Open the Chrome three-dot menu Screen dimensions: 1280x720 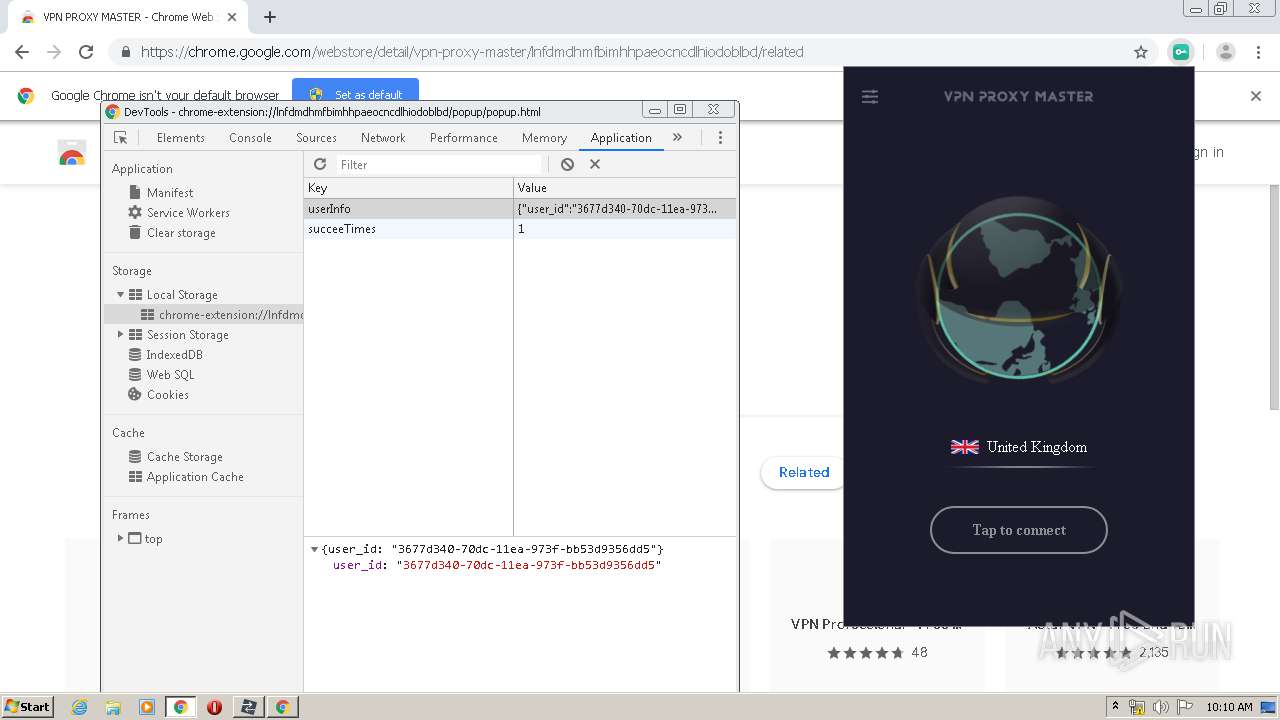[1258, 52]
